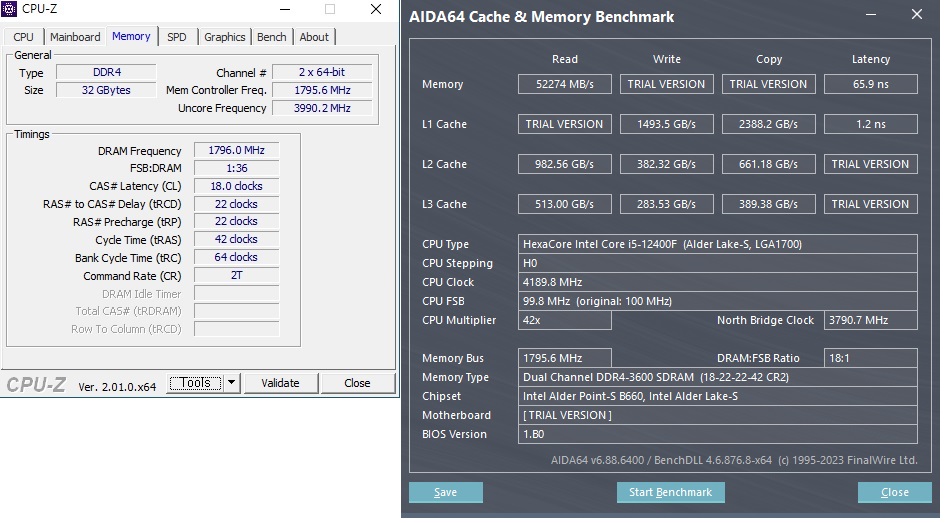Screen dimensions: 946x523
Task: Expand the Tools dropdown arrow
Action: tap(232, 383)
